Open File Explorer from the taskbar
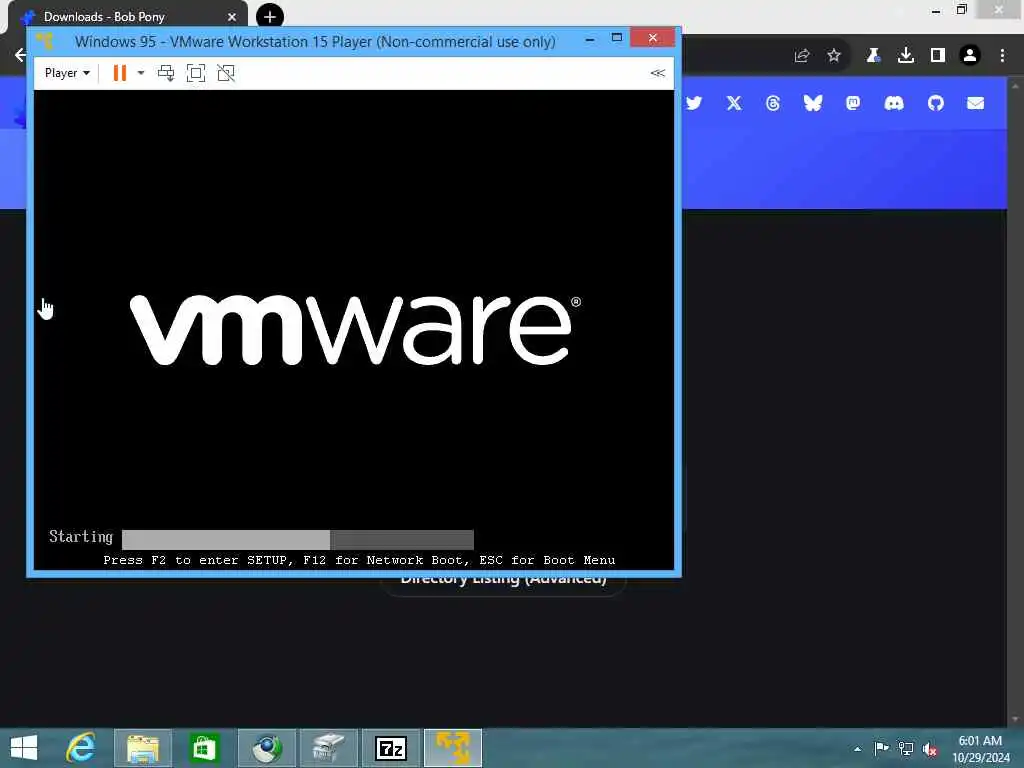 (x=142, y=748)
